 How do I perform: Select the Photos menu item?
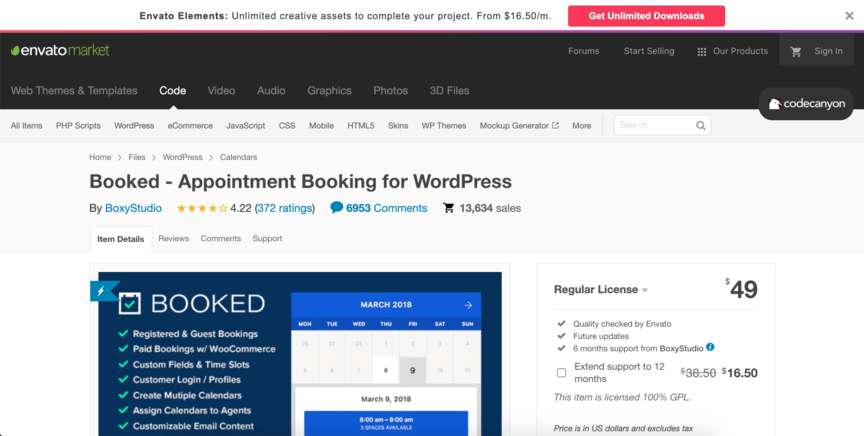coord(391,90)
